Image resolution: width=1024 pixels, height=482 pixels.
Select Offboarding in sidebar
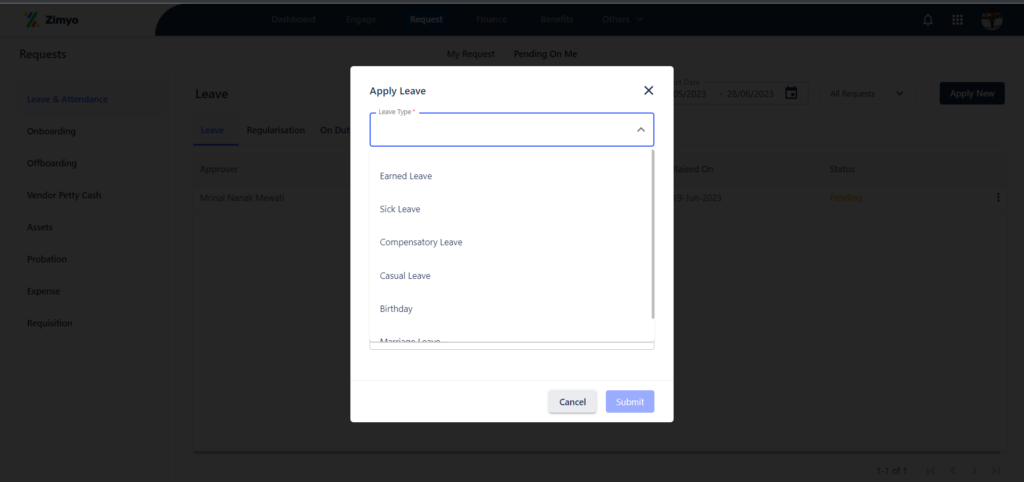[x=52, y=163]
